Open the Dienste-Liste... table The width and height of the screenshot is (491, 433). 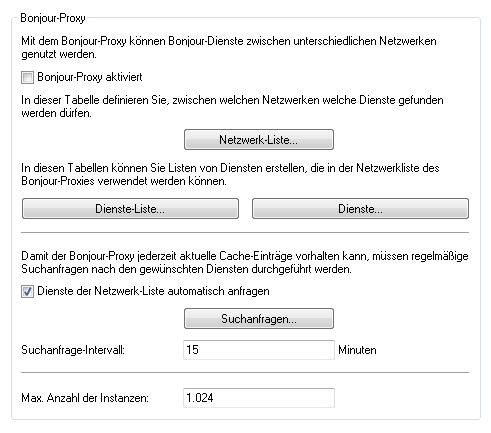click(130, 209)
